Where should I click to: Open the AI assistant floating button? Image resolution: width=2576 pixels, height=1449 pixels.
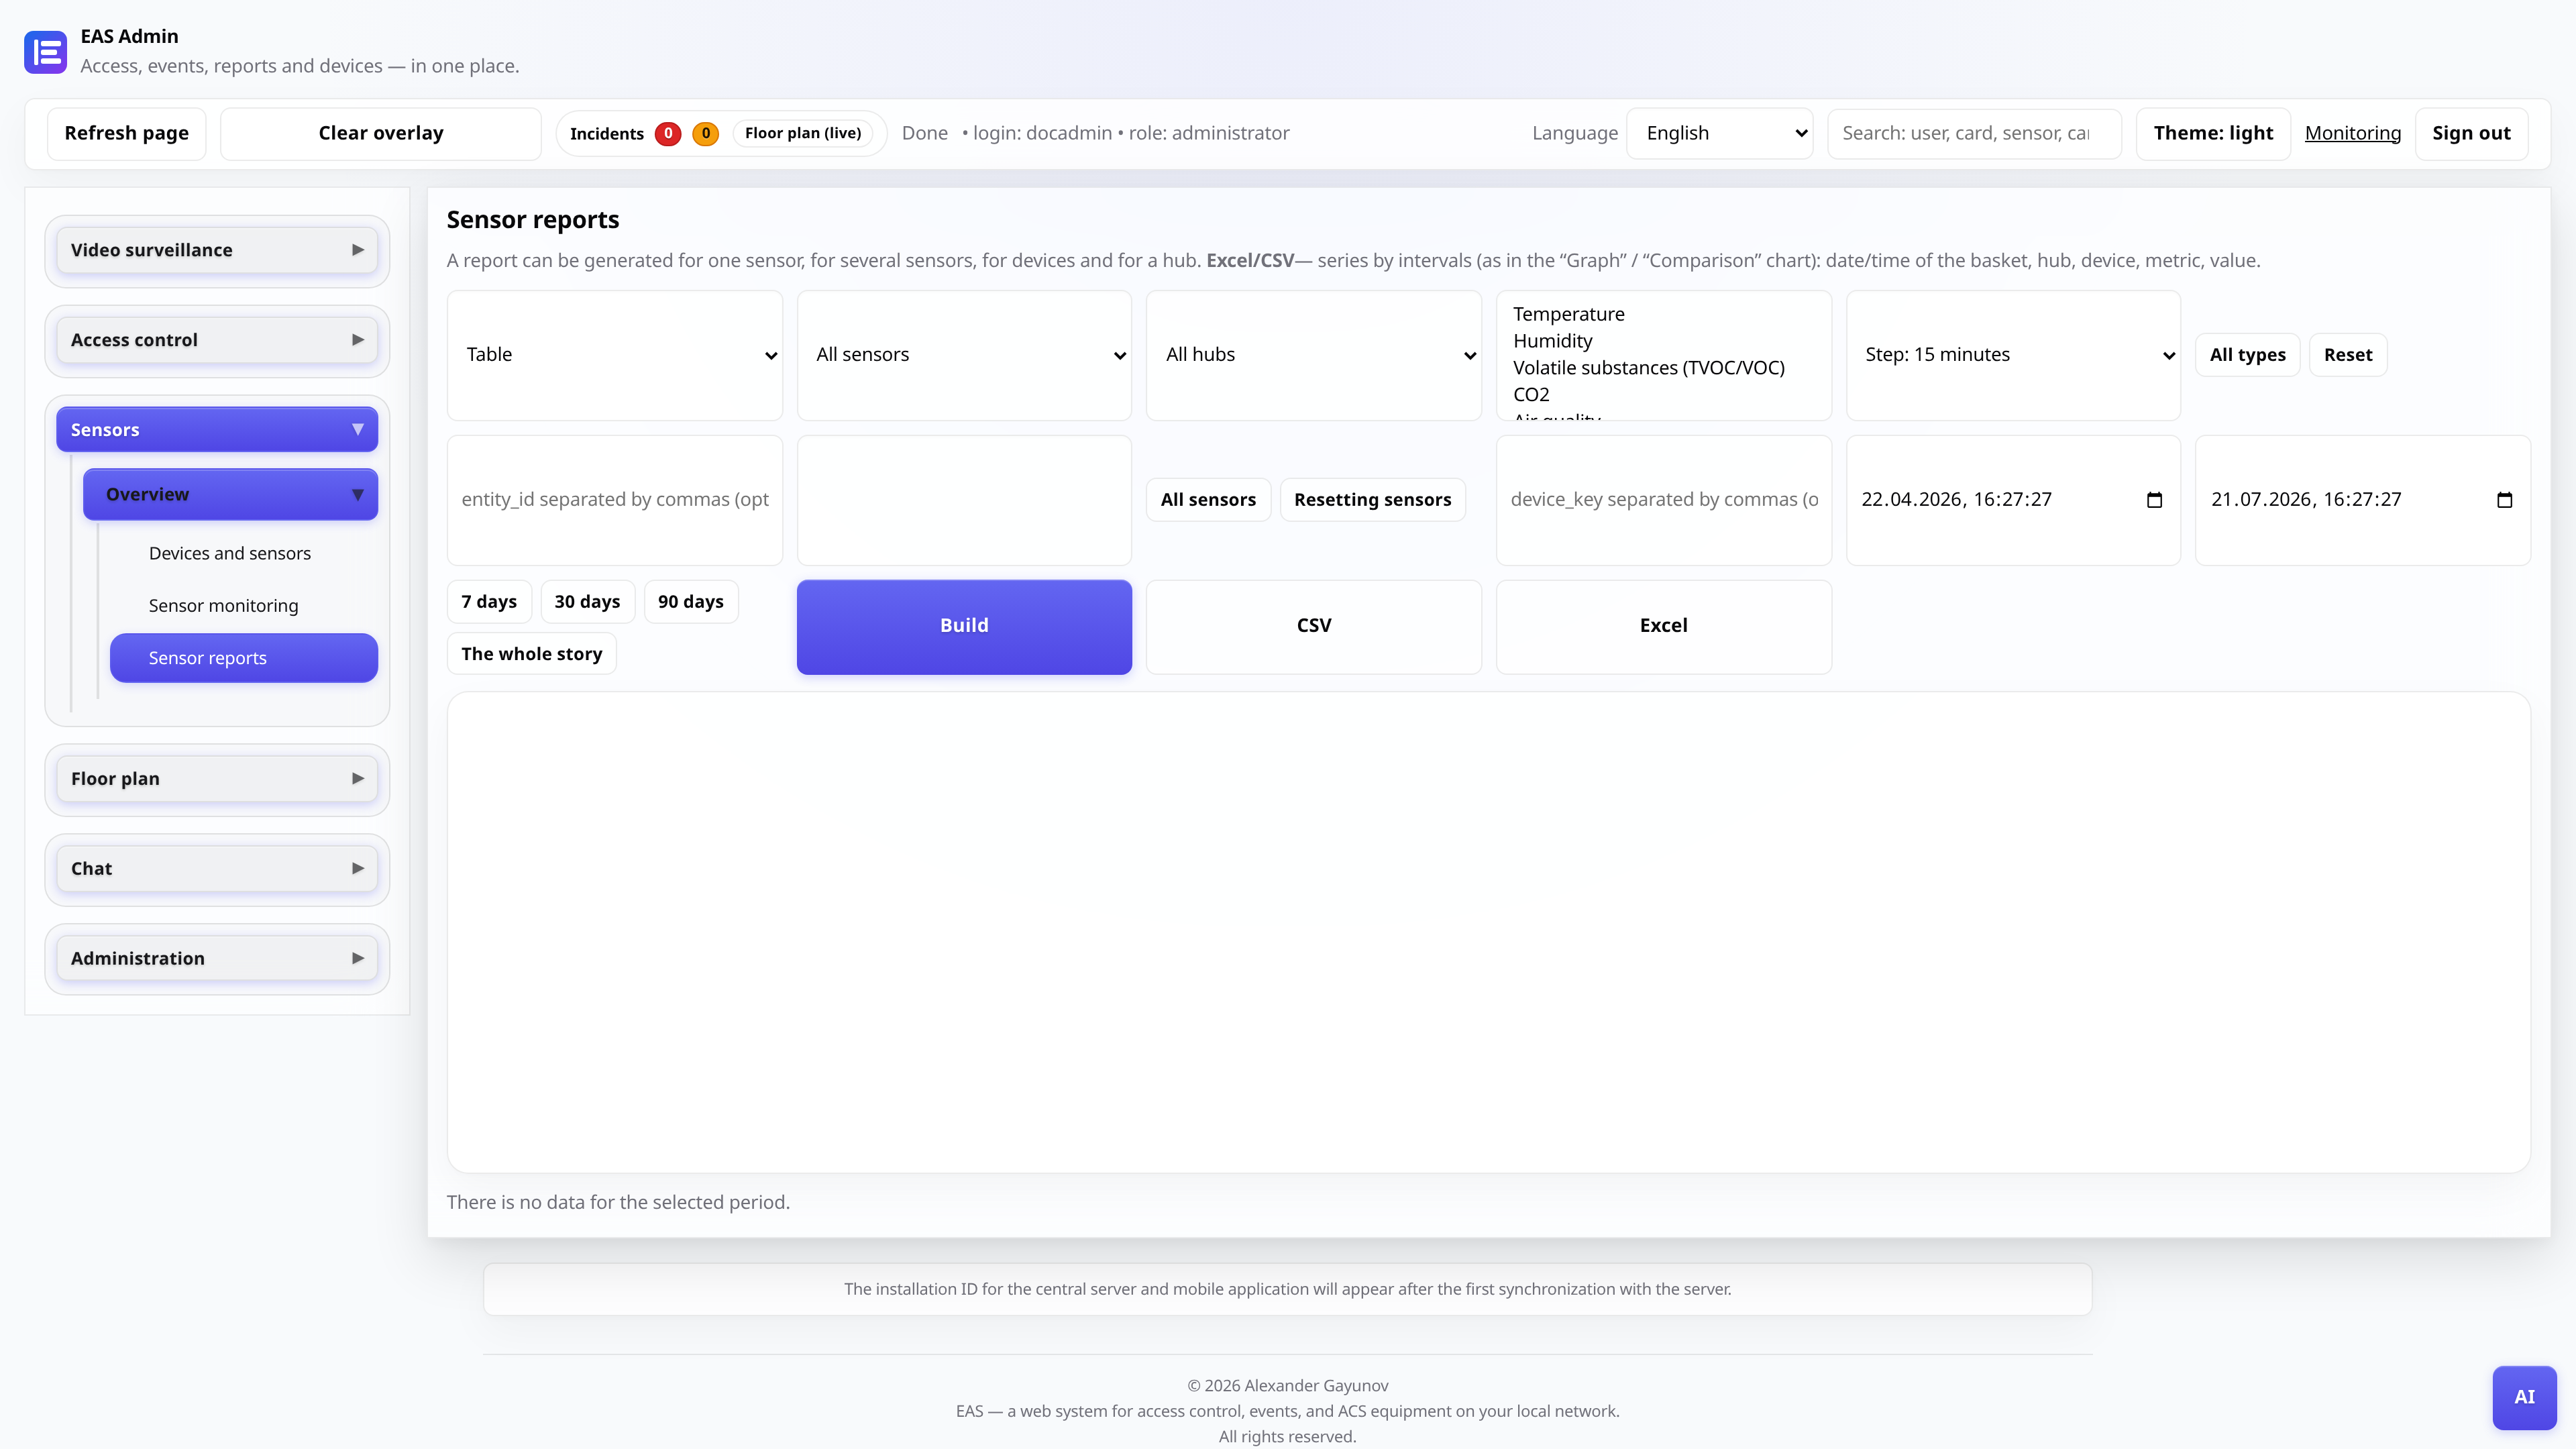tap(2524, 1397)
